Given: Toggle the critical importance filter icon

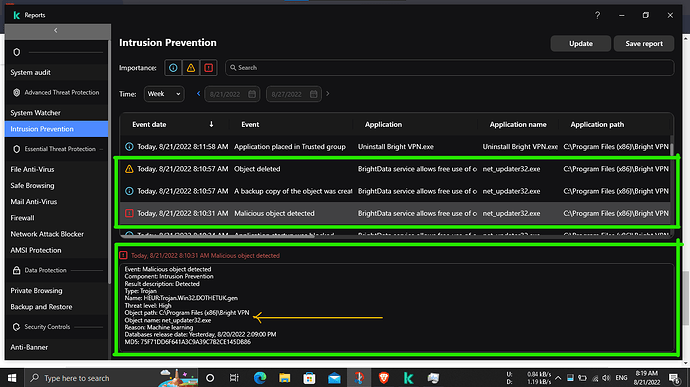Looking at the screenshot, I should click(x=209, y=68).
